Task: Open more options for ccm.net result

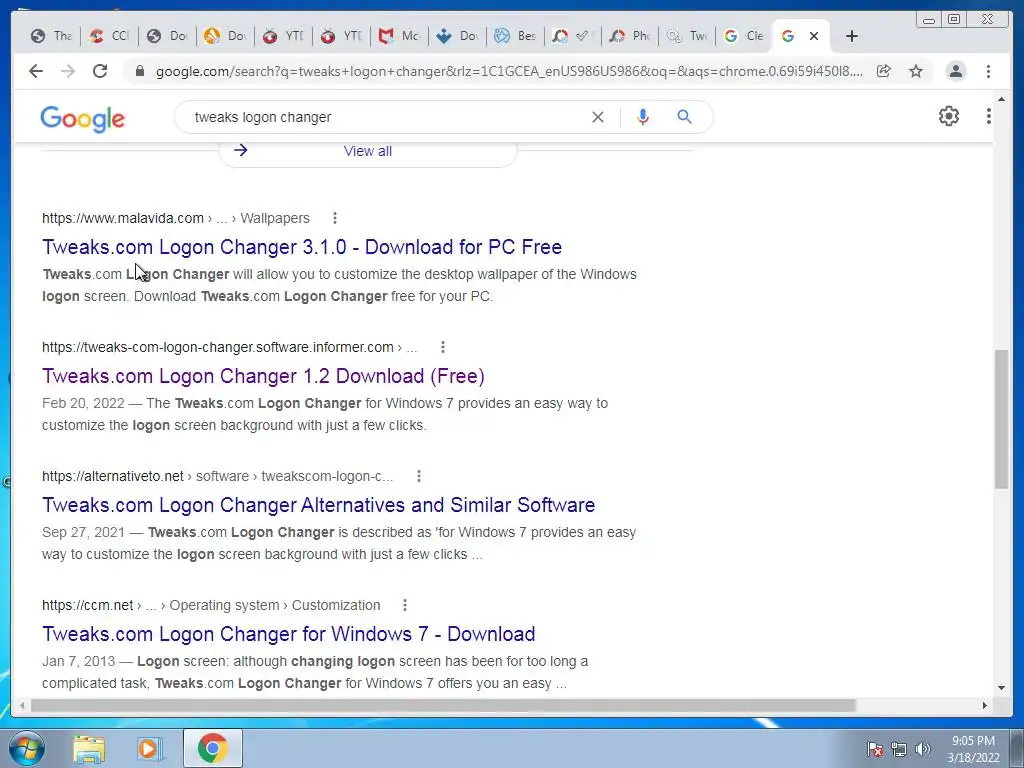Action: point(405,605)
